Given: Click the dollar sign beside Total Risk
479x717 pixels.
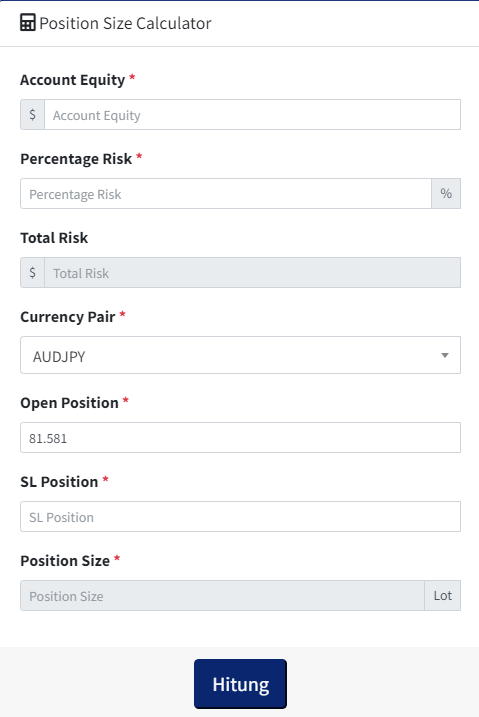Looking at the screenshot, I should 32,273.
